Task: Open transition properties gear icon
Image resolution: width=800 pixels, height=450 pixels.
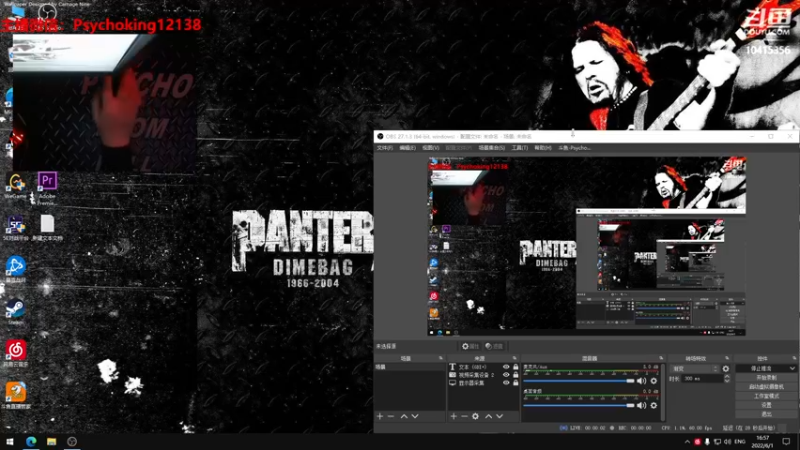Action: coord(726,369)
